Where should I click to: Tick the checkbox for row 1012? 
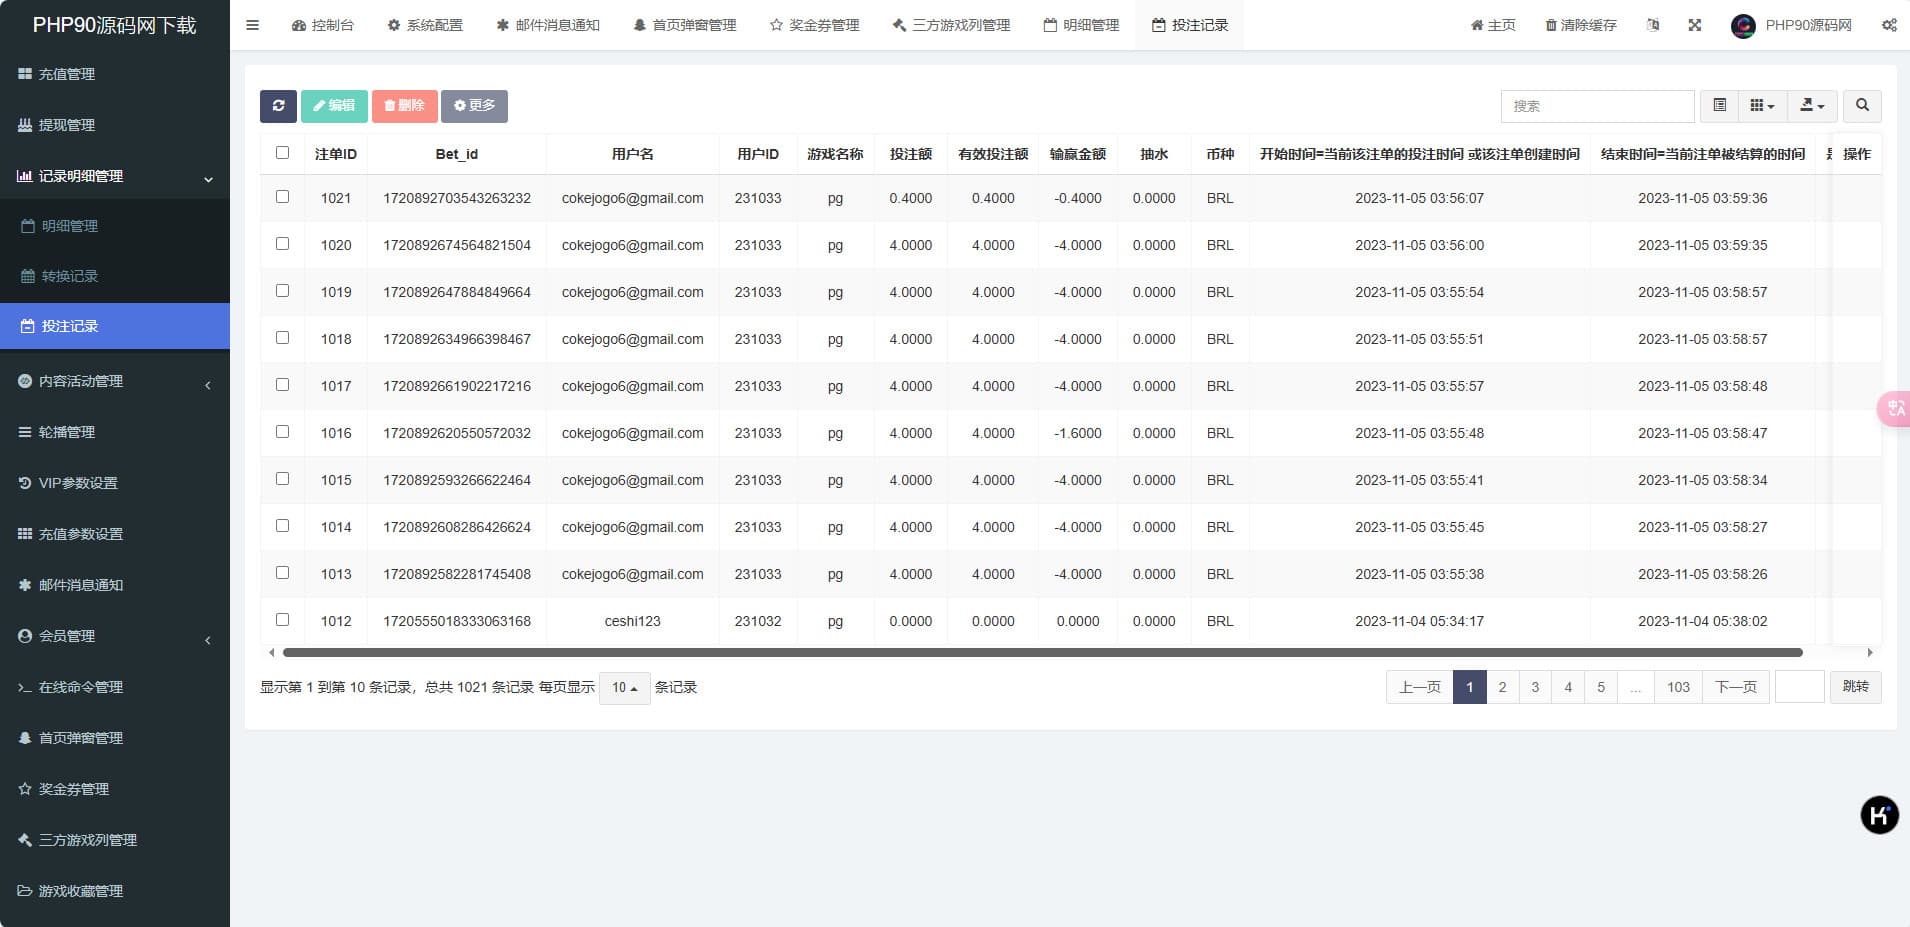click(x=282, y=620)
